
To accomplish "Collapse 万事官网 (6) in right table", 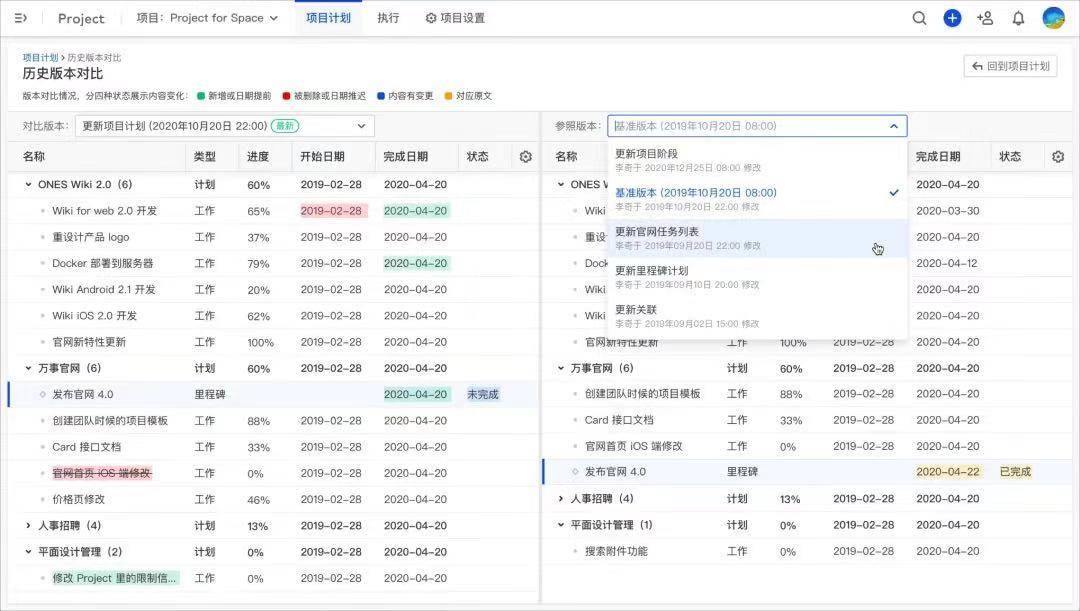I will [561, 369].
